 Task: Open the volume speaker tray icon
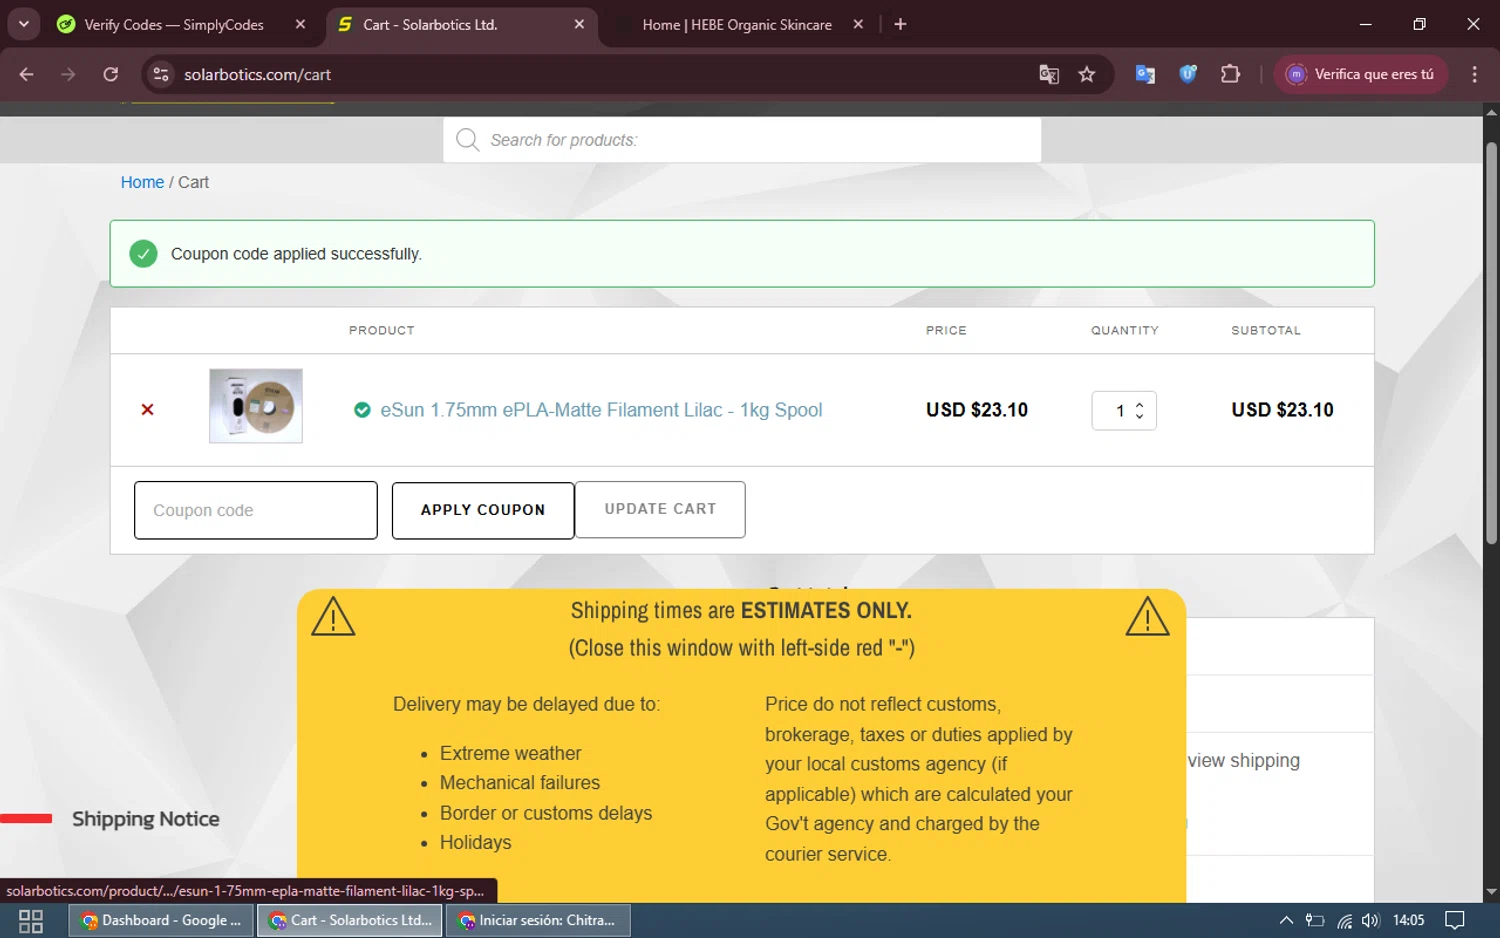(x=1370, y=921)
